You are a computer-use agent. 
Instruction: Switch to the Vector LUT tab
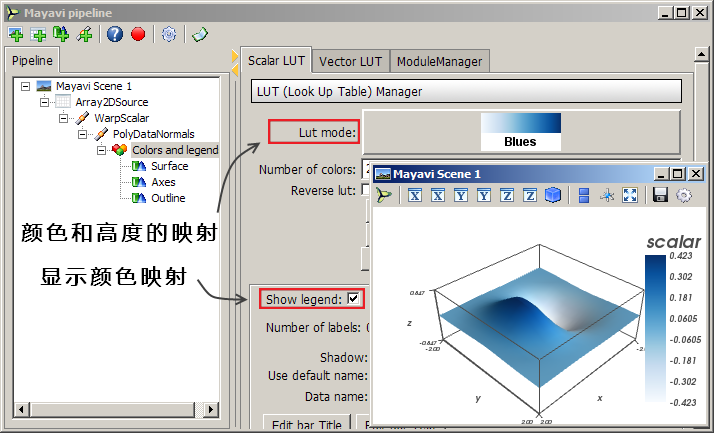click(351, 61)
